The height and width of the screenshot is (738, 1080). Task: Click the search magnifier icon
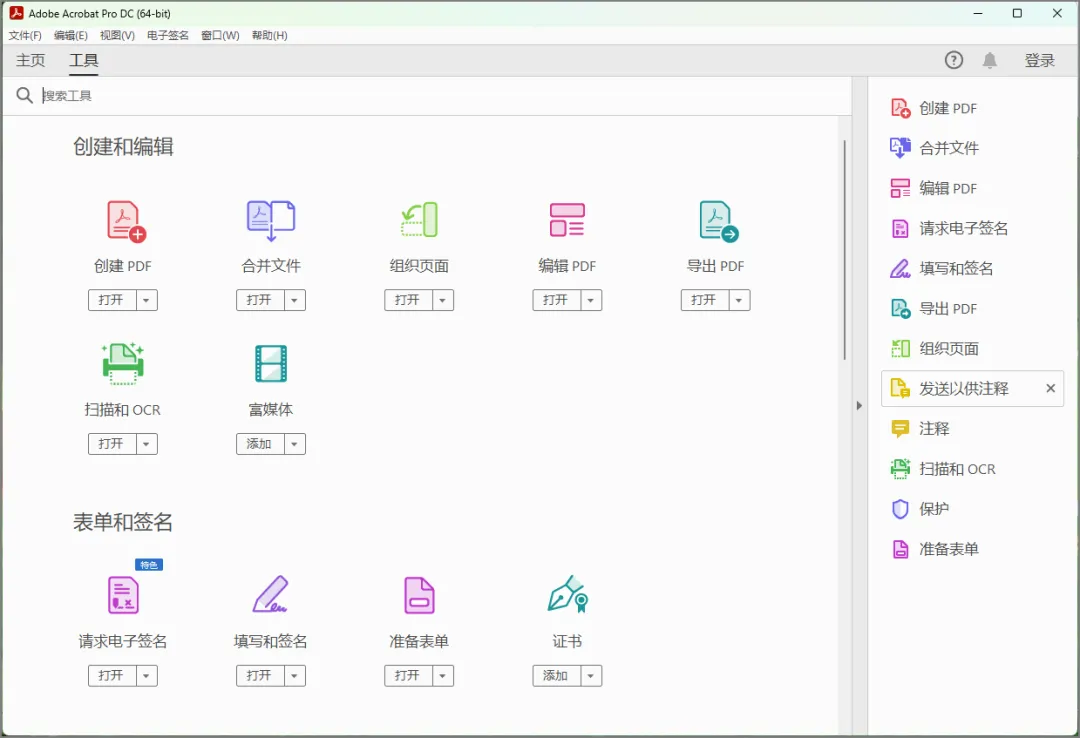point(24,95)
